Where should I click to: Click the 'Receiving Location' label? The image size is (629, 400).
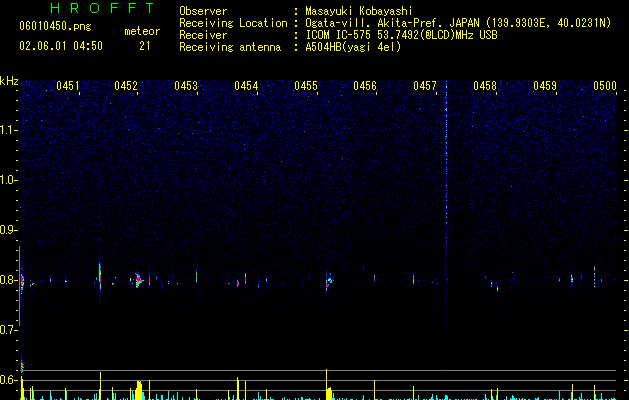tap(233, 23)
